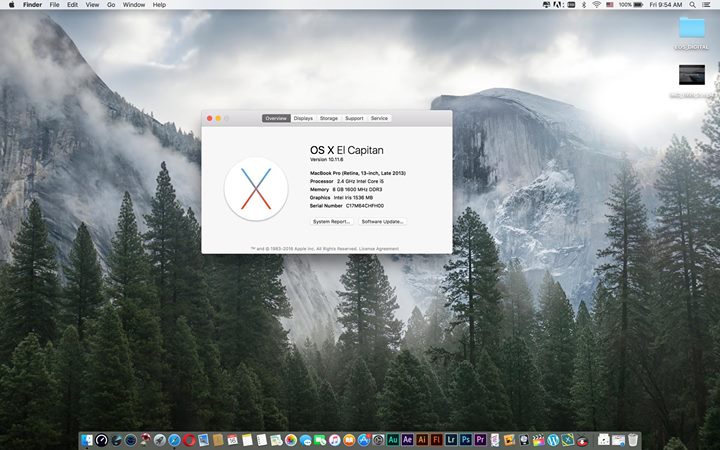Launch Adobe Lightroom from the Dock
Screen dimensions: 720x450
tap(451, 440)
